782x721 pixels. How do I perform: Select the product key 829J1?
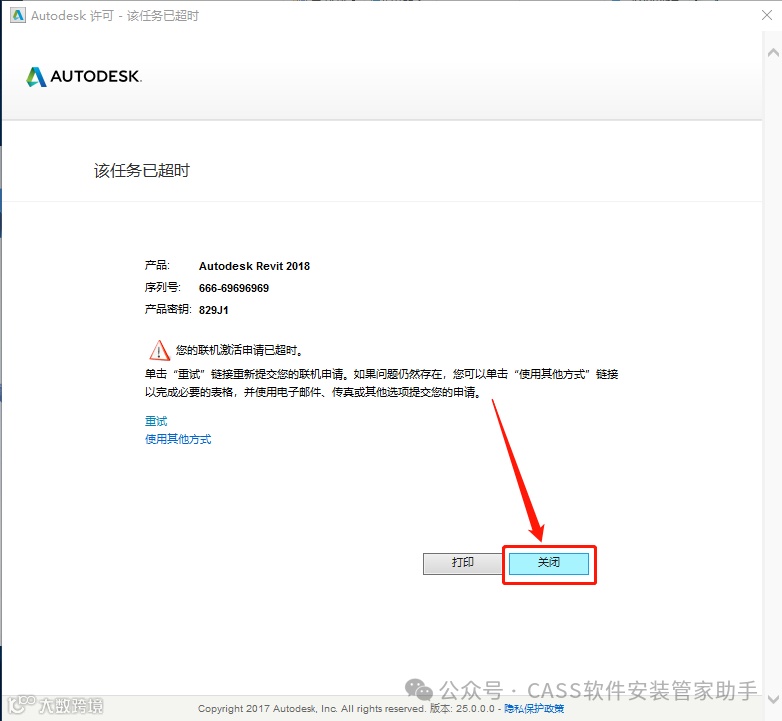tap(213, 310)
